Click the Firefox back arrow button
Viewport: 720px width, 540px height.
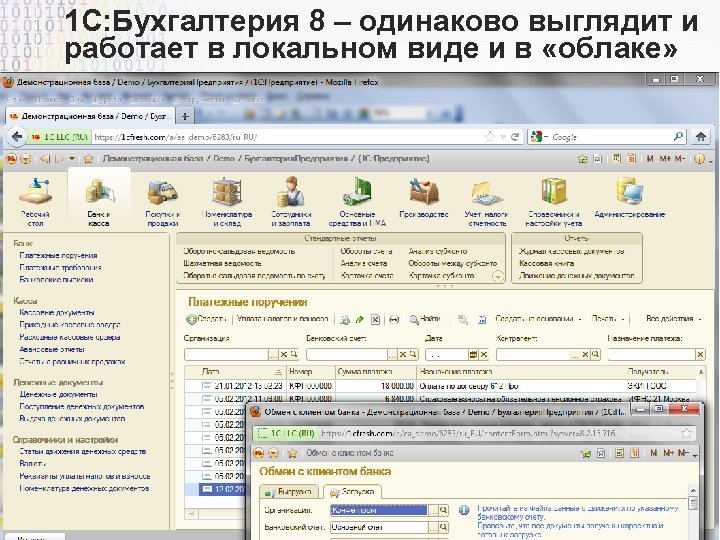pos(17,137)
